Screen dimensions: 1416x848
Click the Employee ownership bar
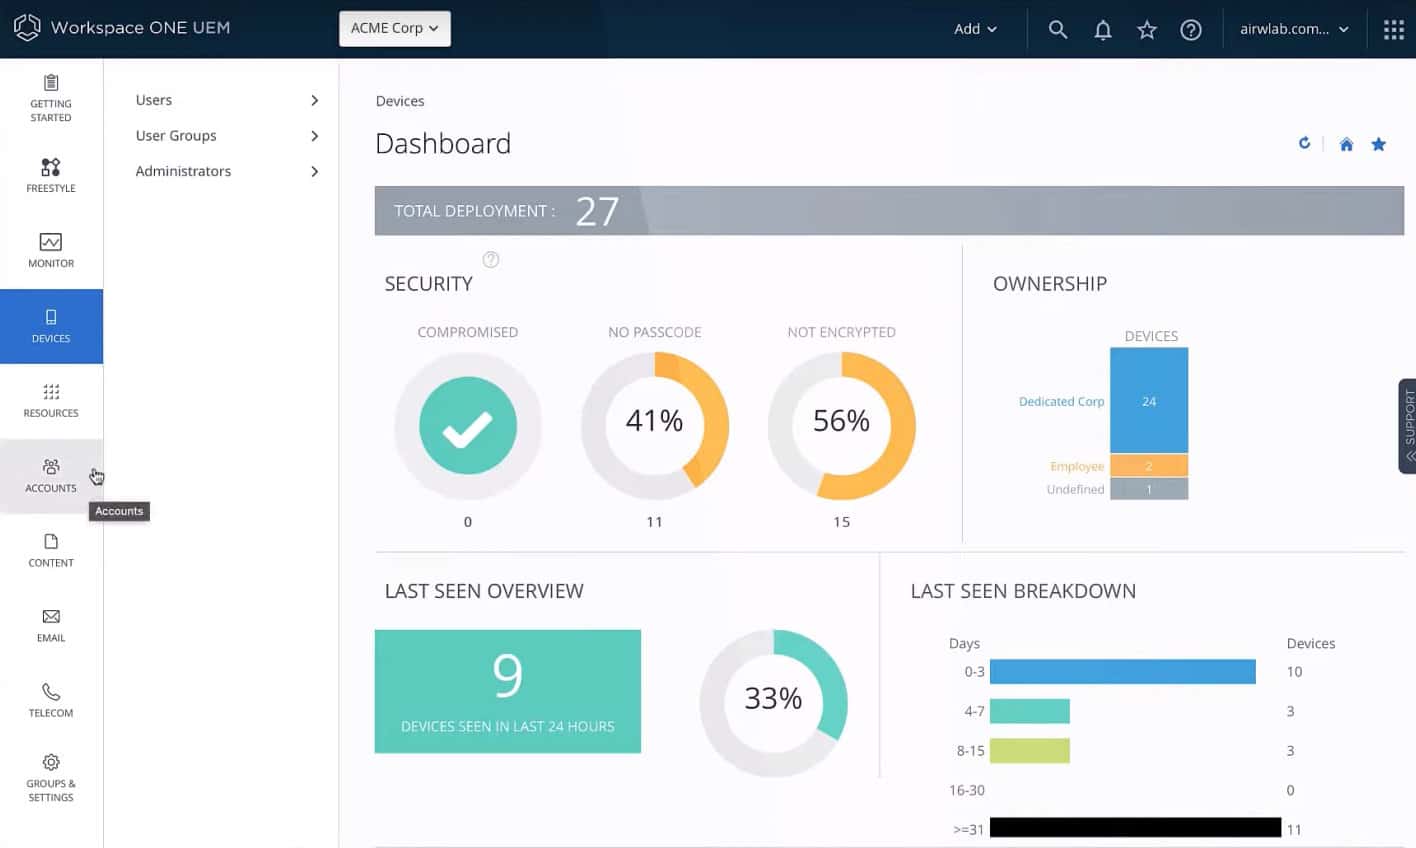click(1149, 466)
